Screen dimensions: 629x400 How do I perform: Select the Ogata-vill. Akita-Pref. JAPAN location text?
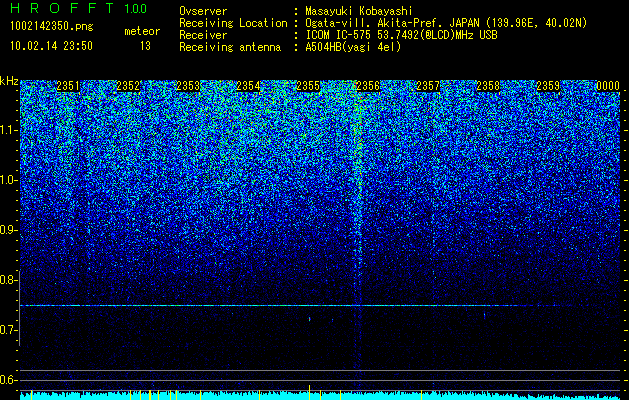coord(446,23)
